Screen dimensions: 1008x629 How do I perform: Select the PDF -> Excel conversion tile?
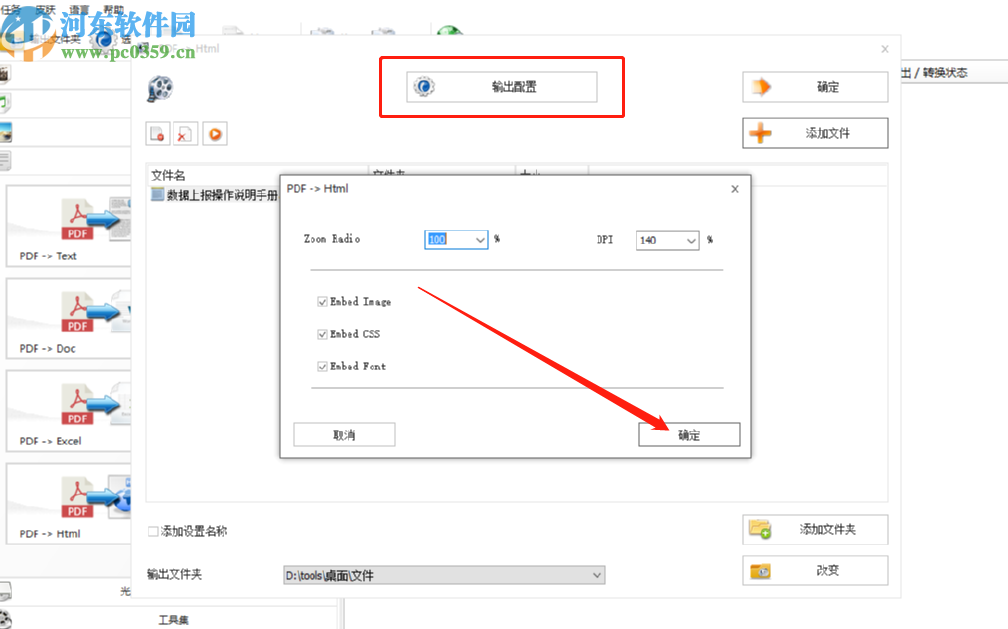point(68,412)
